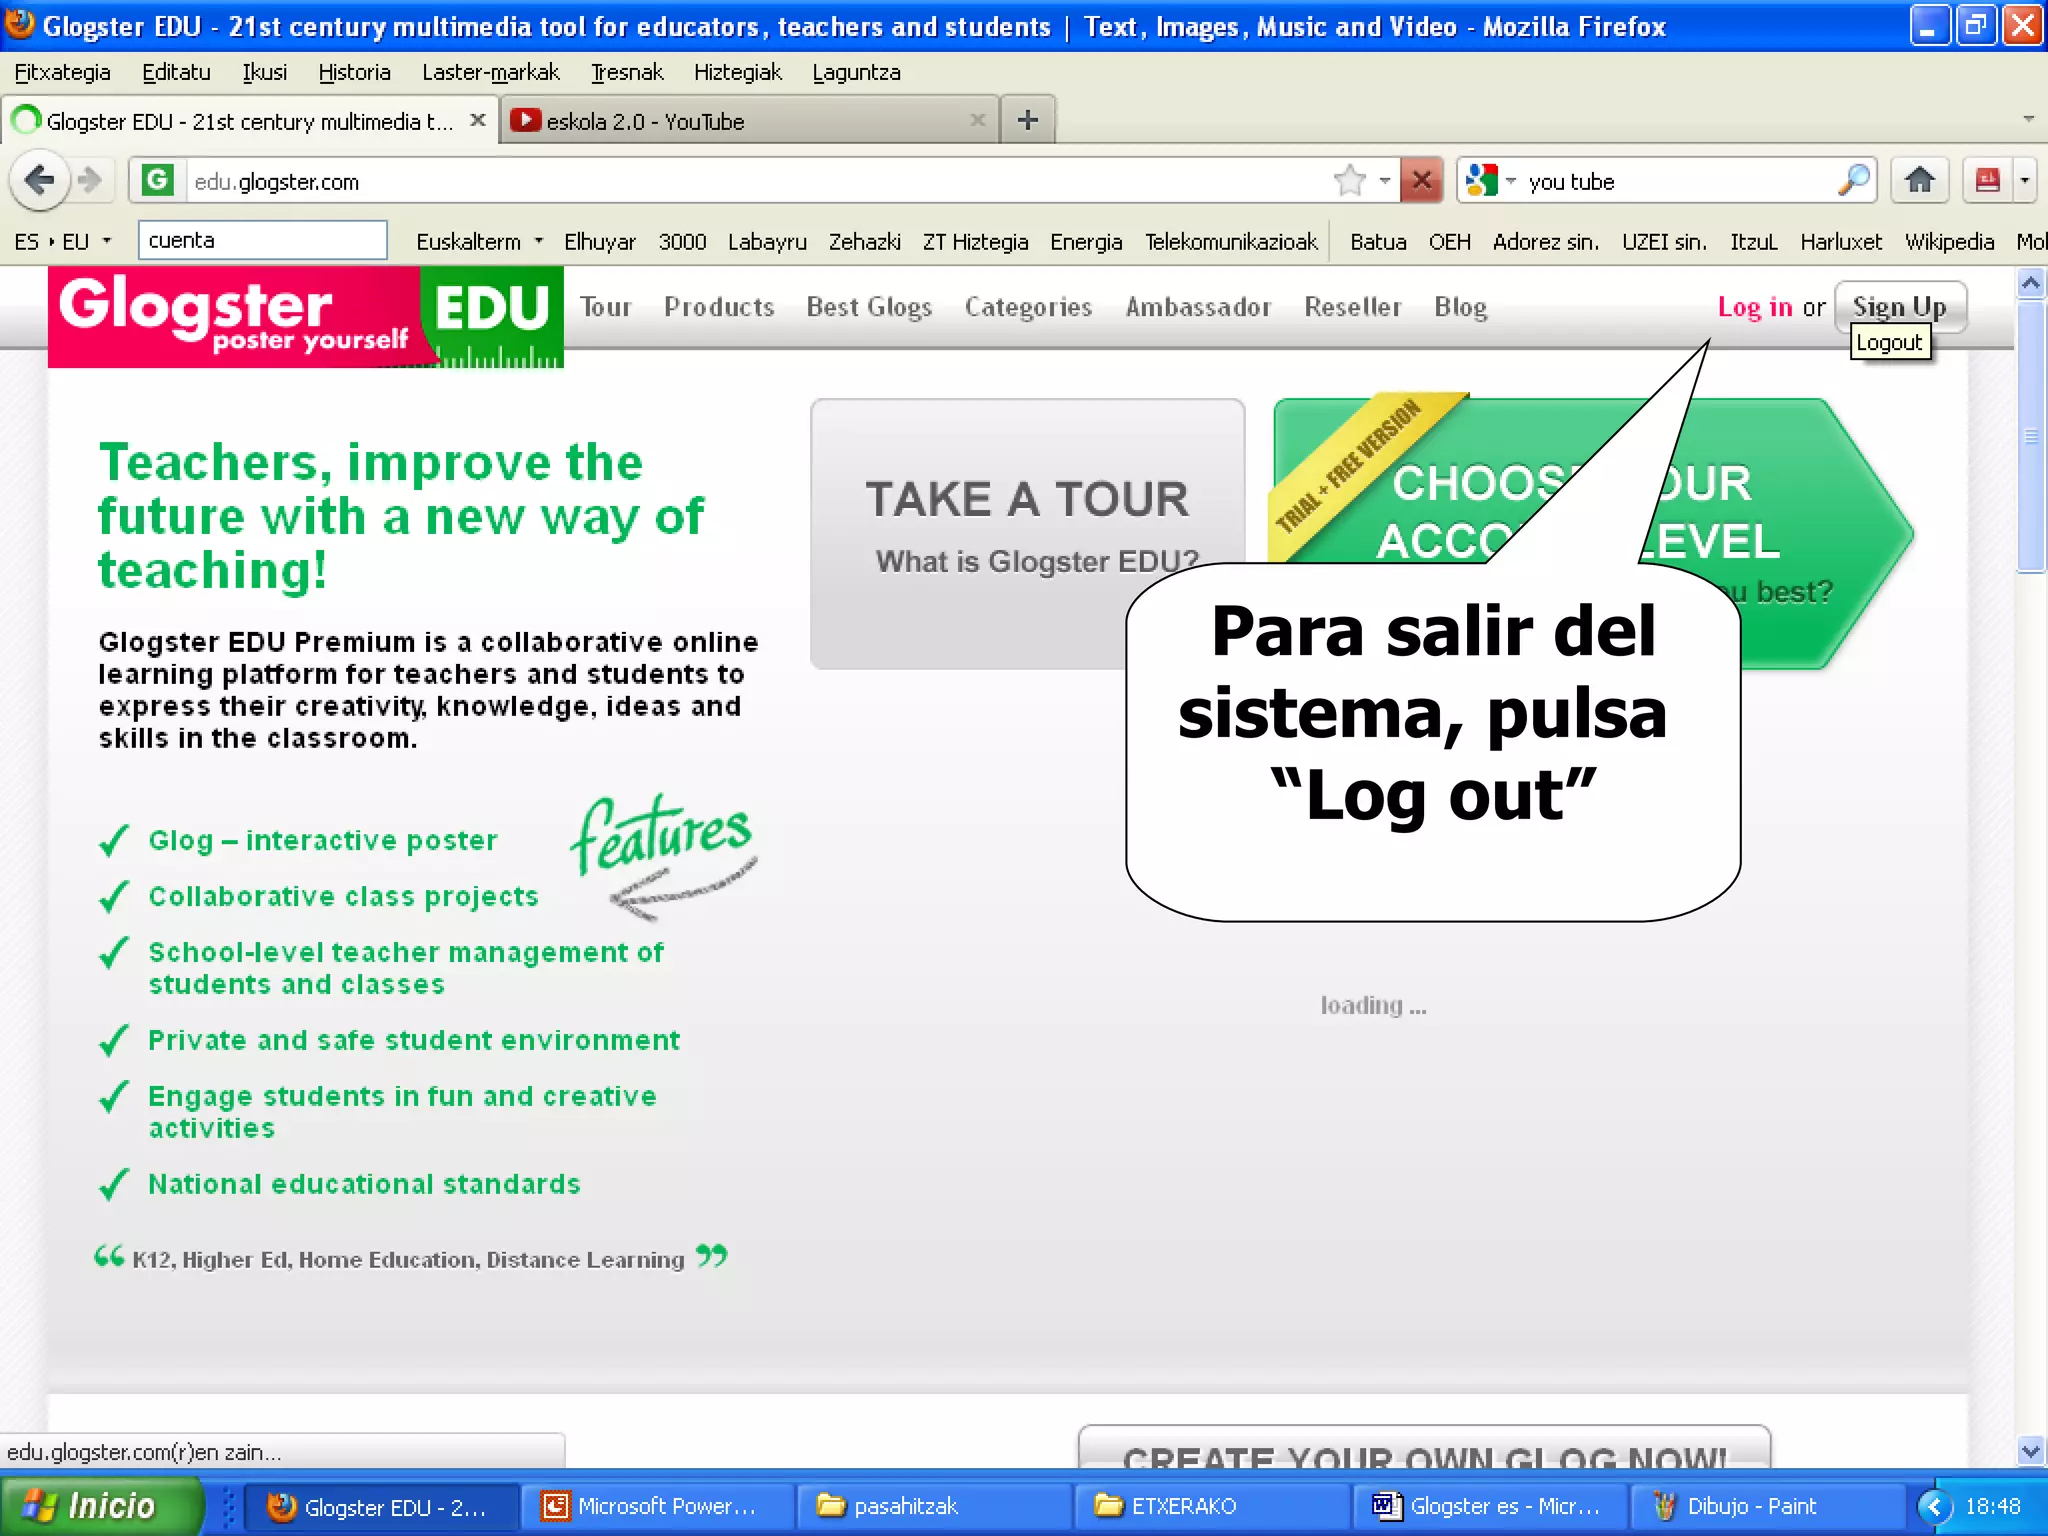Open the Ikusi menu
The height and width of the screenshot is (1536, 2048).
(x=265, y=72)
